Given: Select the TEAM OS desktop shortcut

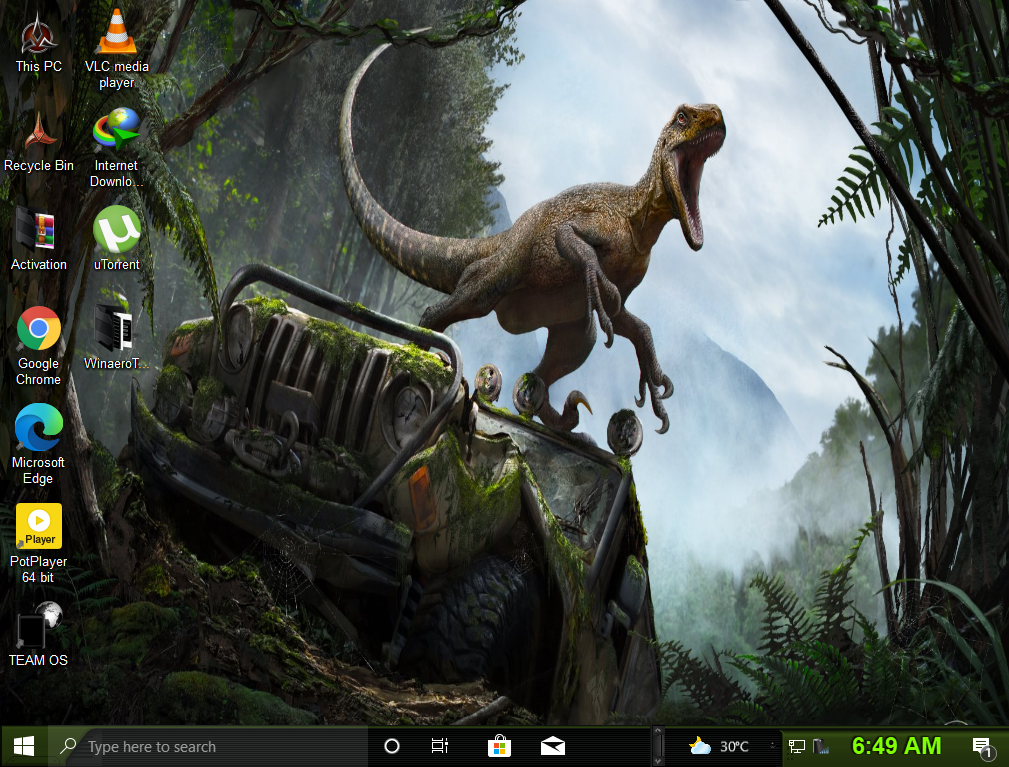Looking at the screenshot, I should coord(39,634).
